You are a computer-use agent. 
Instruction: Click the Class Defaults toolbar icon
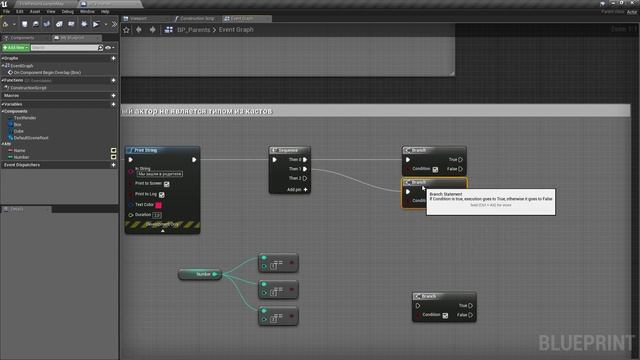coord(71,24)
